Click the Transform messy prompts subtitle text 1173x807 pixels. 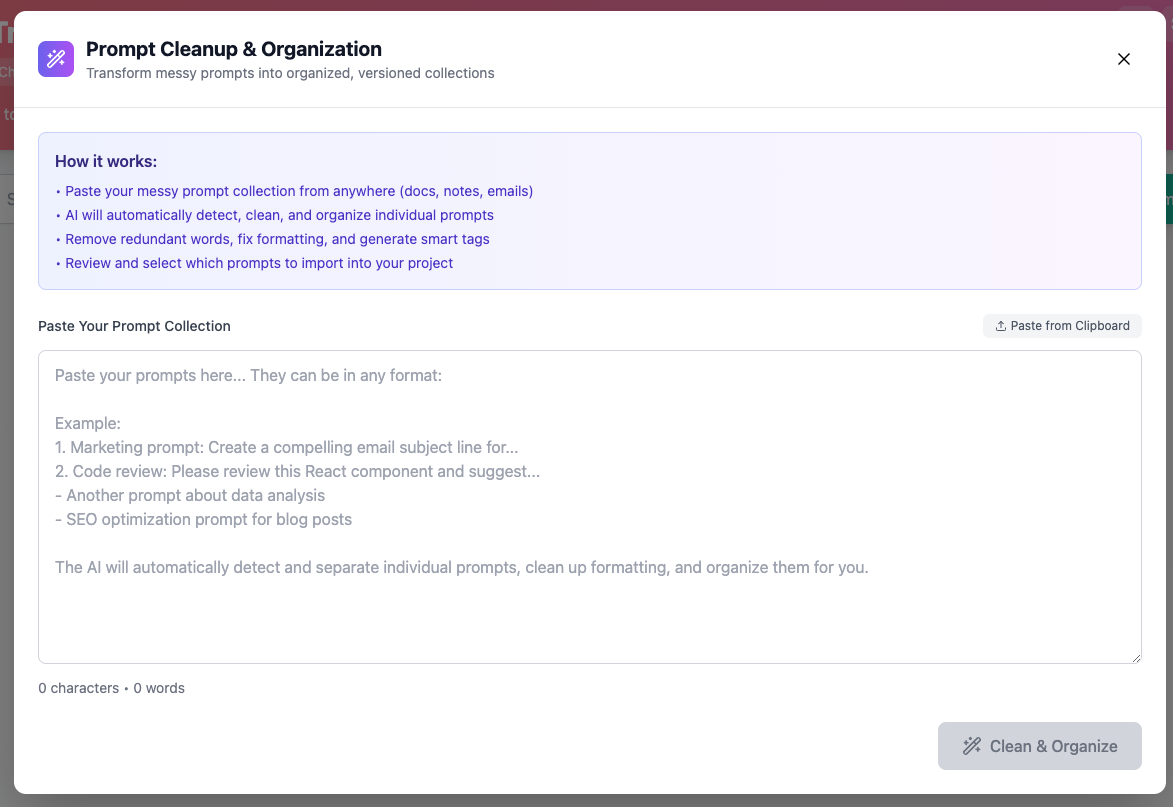point(290,73)
